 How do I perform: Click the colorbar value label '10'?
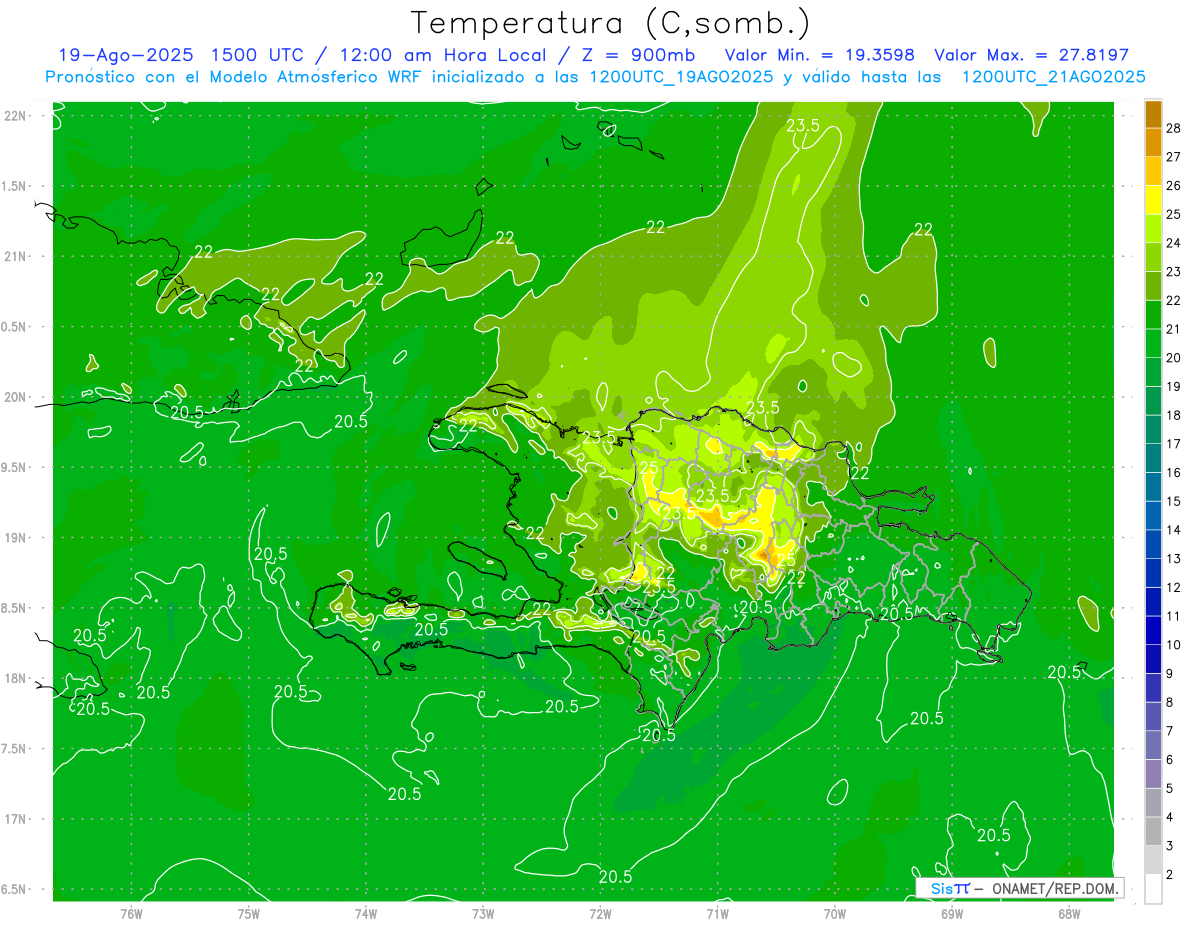click(1173, 645)
